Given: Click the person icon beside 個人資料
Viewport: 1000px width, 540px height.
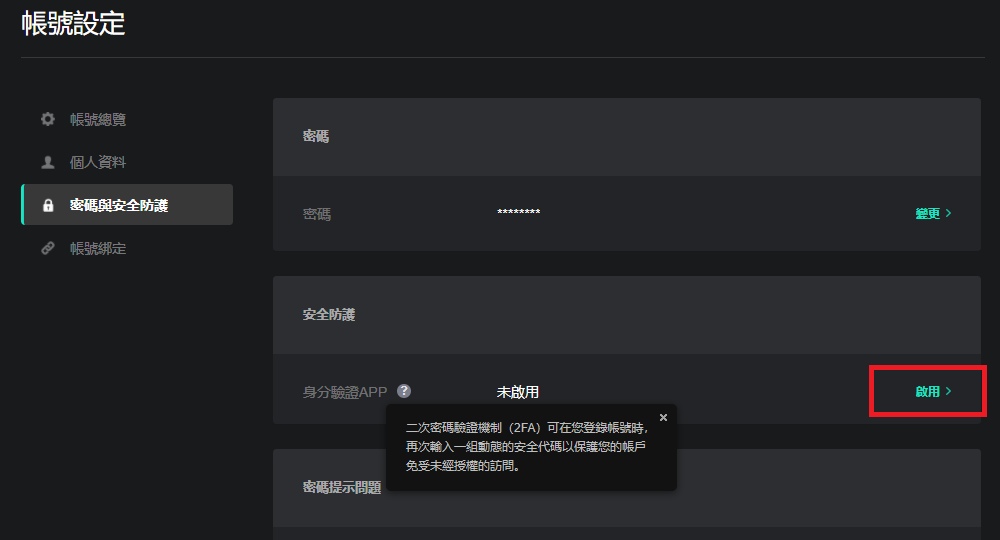Looking at the screenshot, I should 47,162.
